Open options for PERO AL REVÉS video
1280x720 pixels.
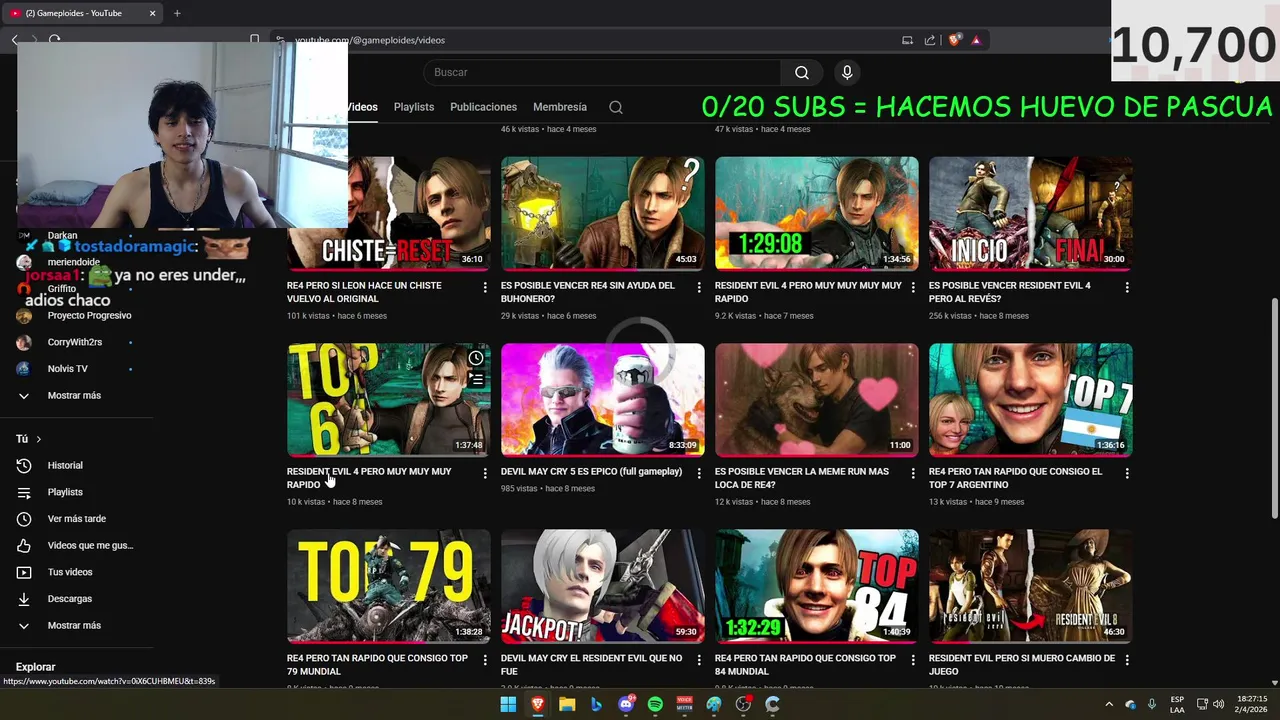pyautogui.click(x=1127, y=287)
